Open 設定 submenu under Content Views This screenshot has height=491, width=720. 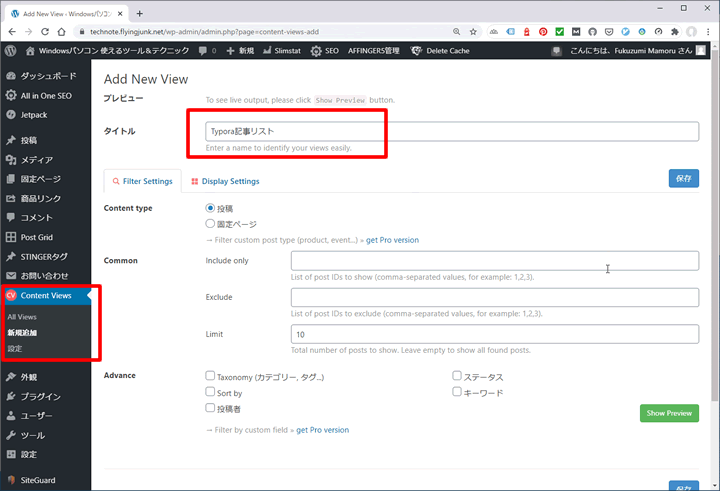coord(15,349)
